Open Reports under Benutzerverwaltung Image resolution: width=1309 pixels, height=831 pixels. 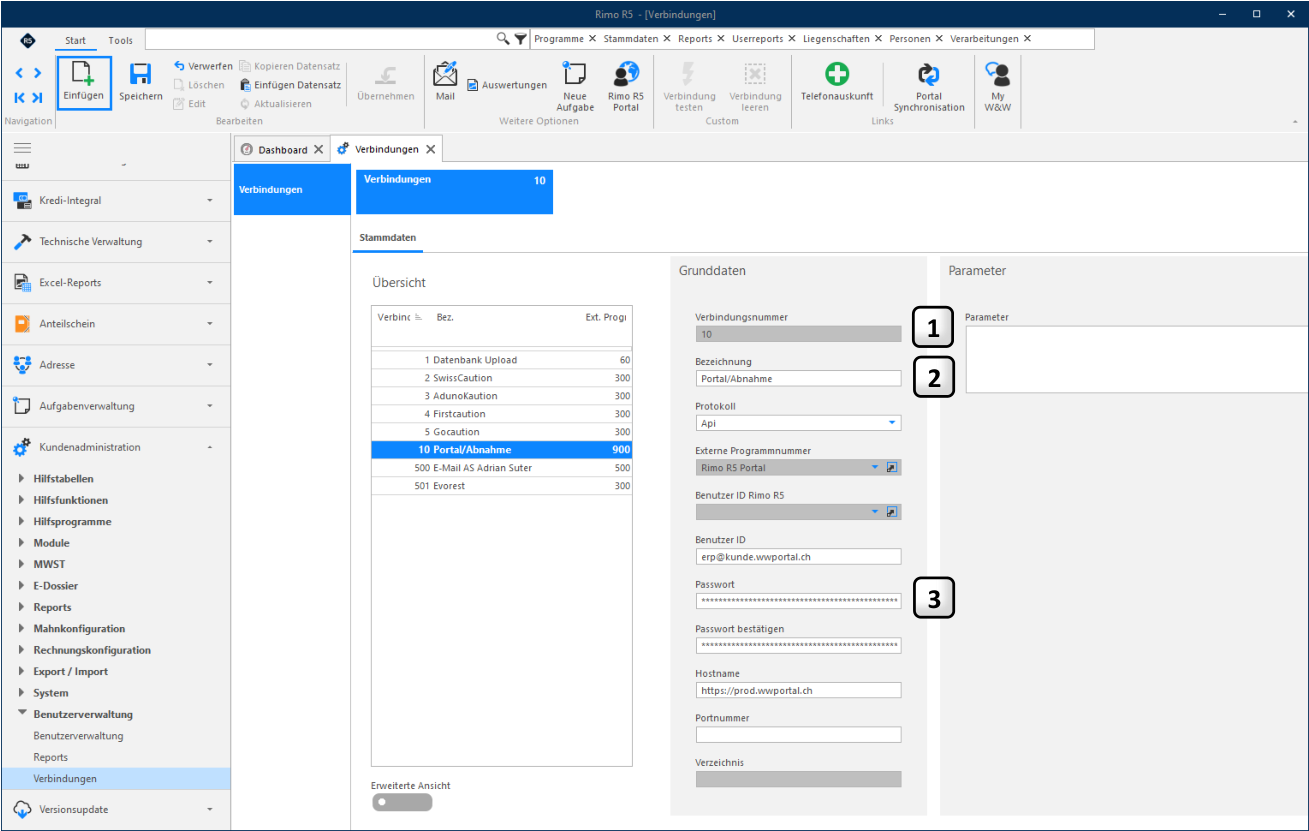click(x=51, y=757)
